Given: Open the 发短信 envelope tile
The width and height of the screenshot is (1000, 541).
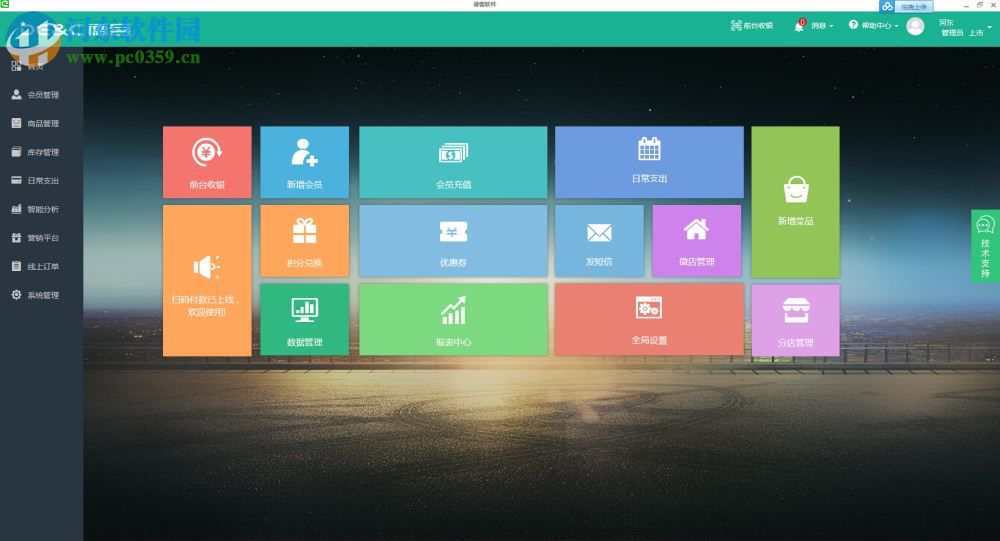Looking at the screenshot, I should coord(599,241).
